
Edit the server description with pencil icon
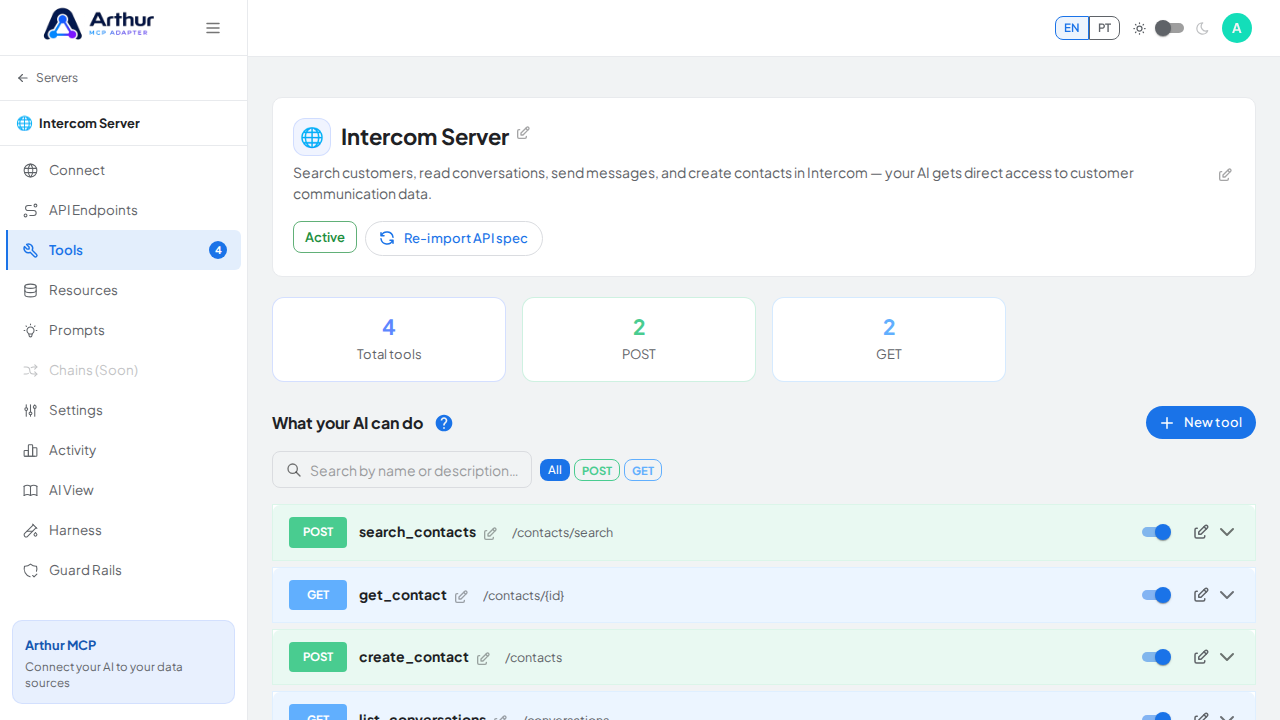click(x=1225, y=175)
